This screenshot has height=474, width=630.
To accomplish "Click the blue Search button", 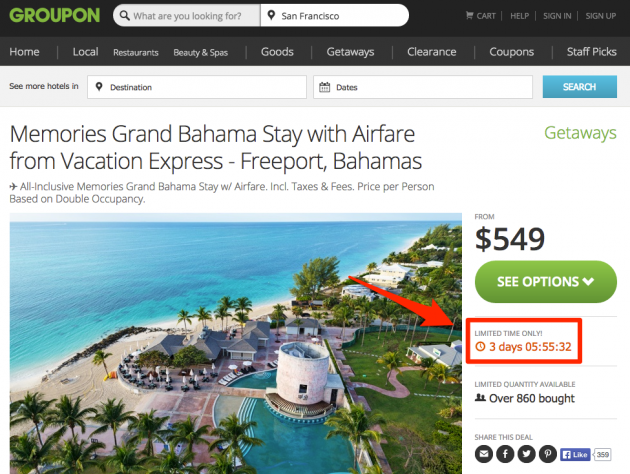I will click(579, 87).
